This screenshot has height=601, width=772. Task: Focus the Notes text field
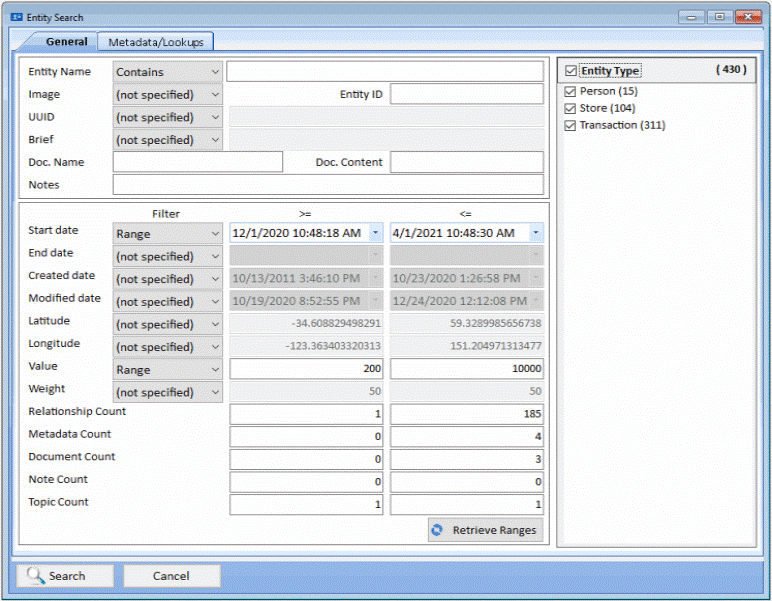point(328,185)
